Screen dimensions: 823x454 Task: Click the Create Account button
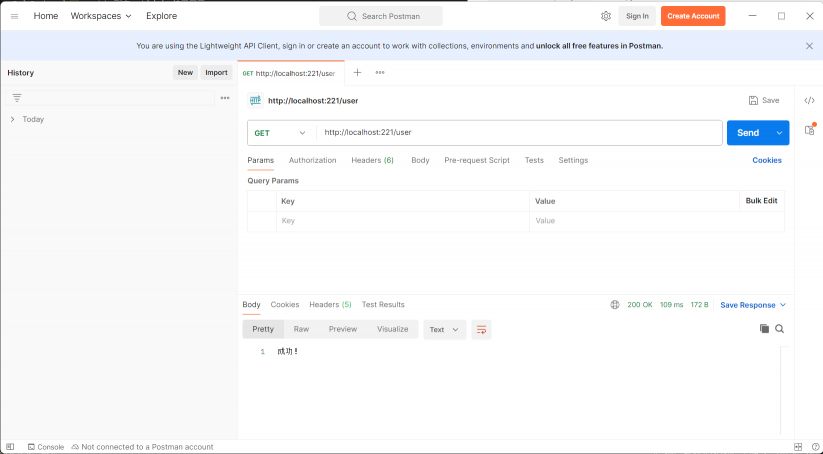click(693, 16)
